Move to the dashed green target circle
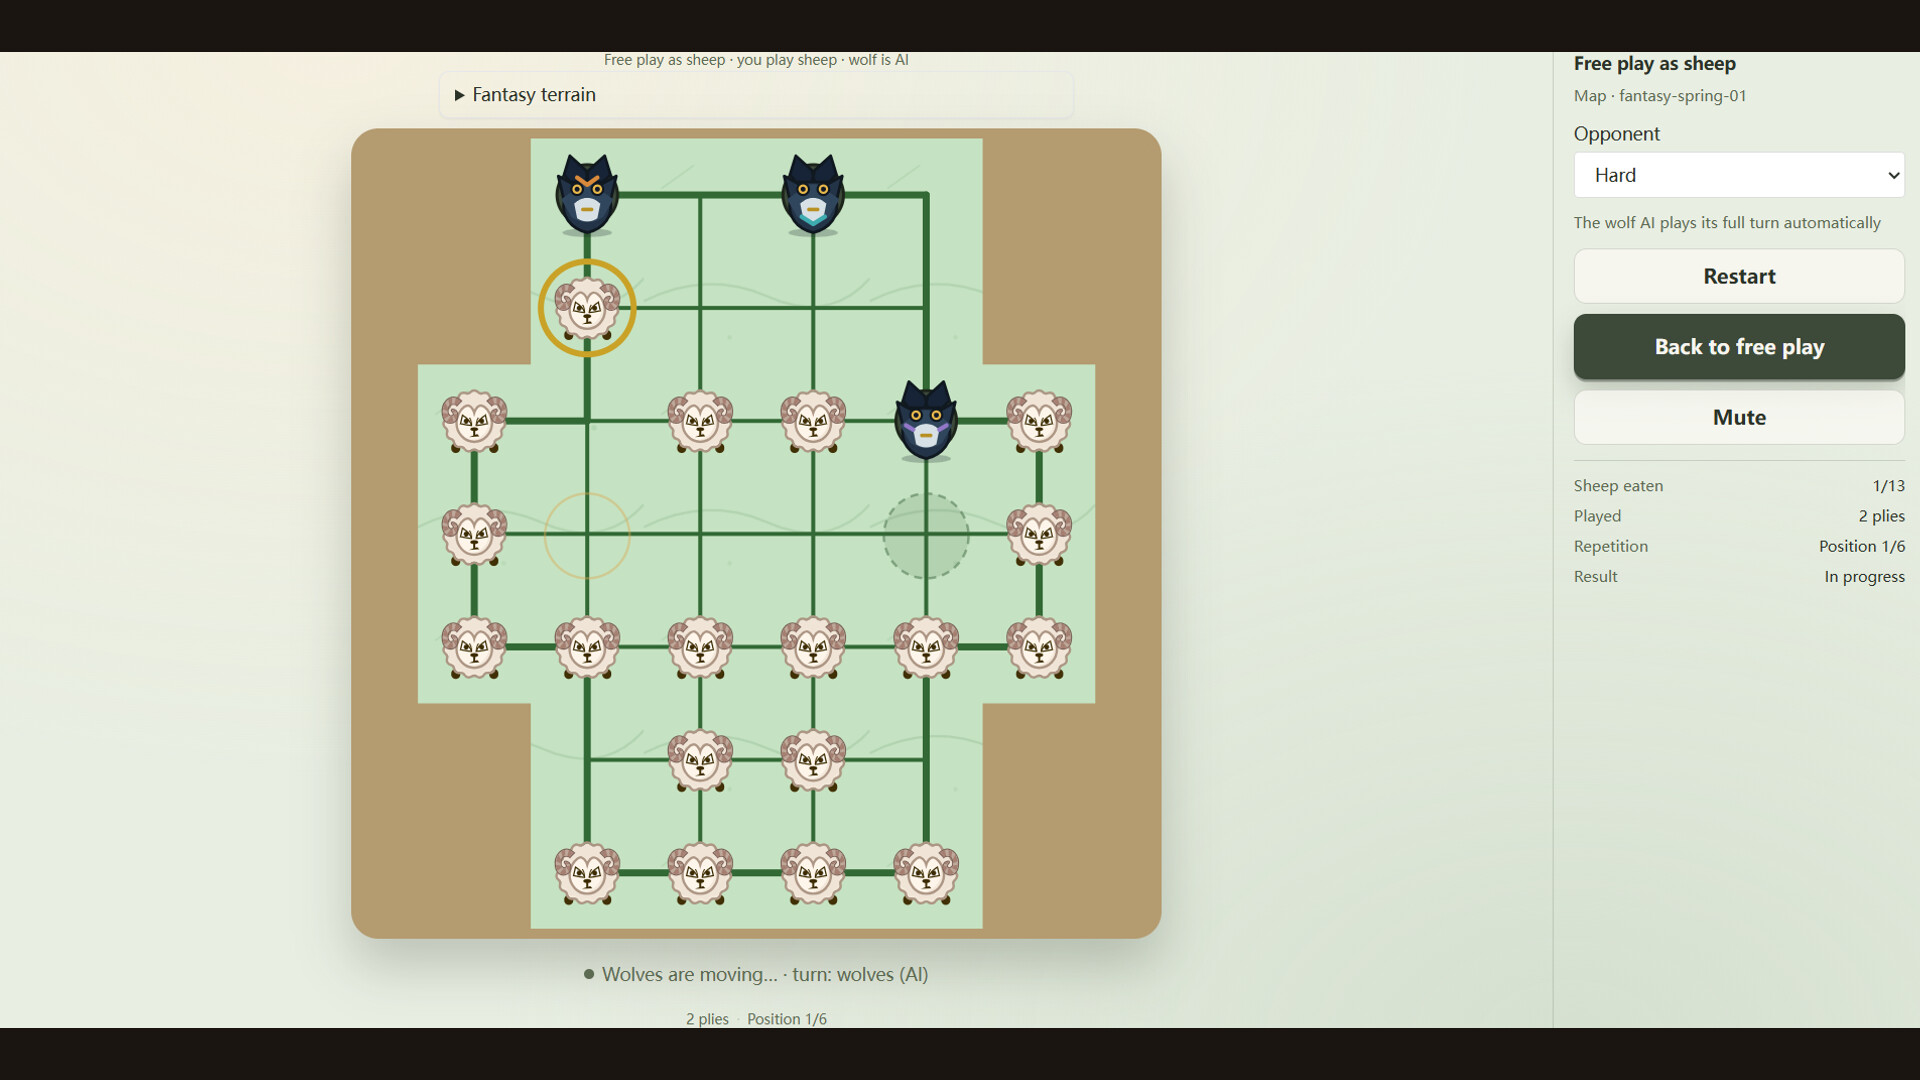Screen dimensions: 1920x1080 click(x=926, y=535)
